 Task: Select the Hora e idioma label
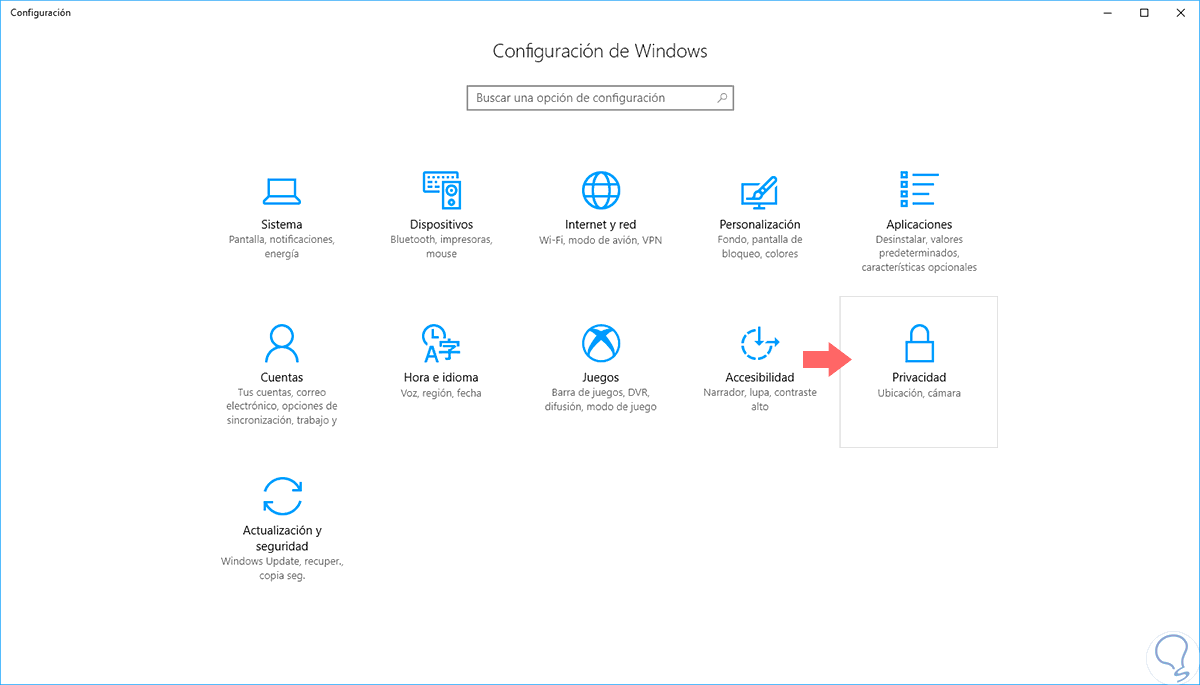coord(441,378)
